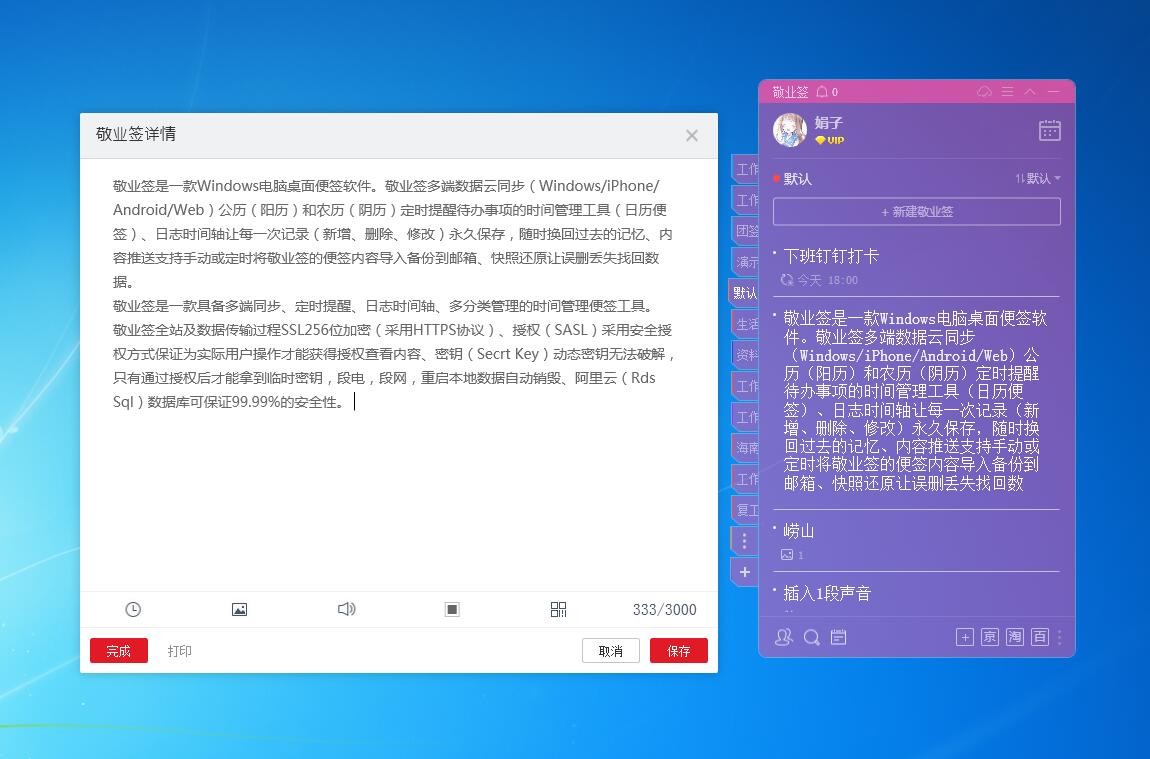
Task: Select the 默认 side tab
Action: click(744, 293)
